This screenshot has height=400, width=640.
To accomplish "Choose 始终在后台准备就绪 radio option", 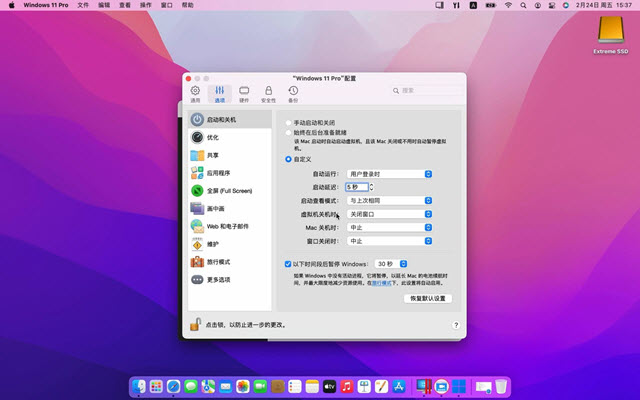I will pyautogui.click(x=289, y=132).
